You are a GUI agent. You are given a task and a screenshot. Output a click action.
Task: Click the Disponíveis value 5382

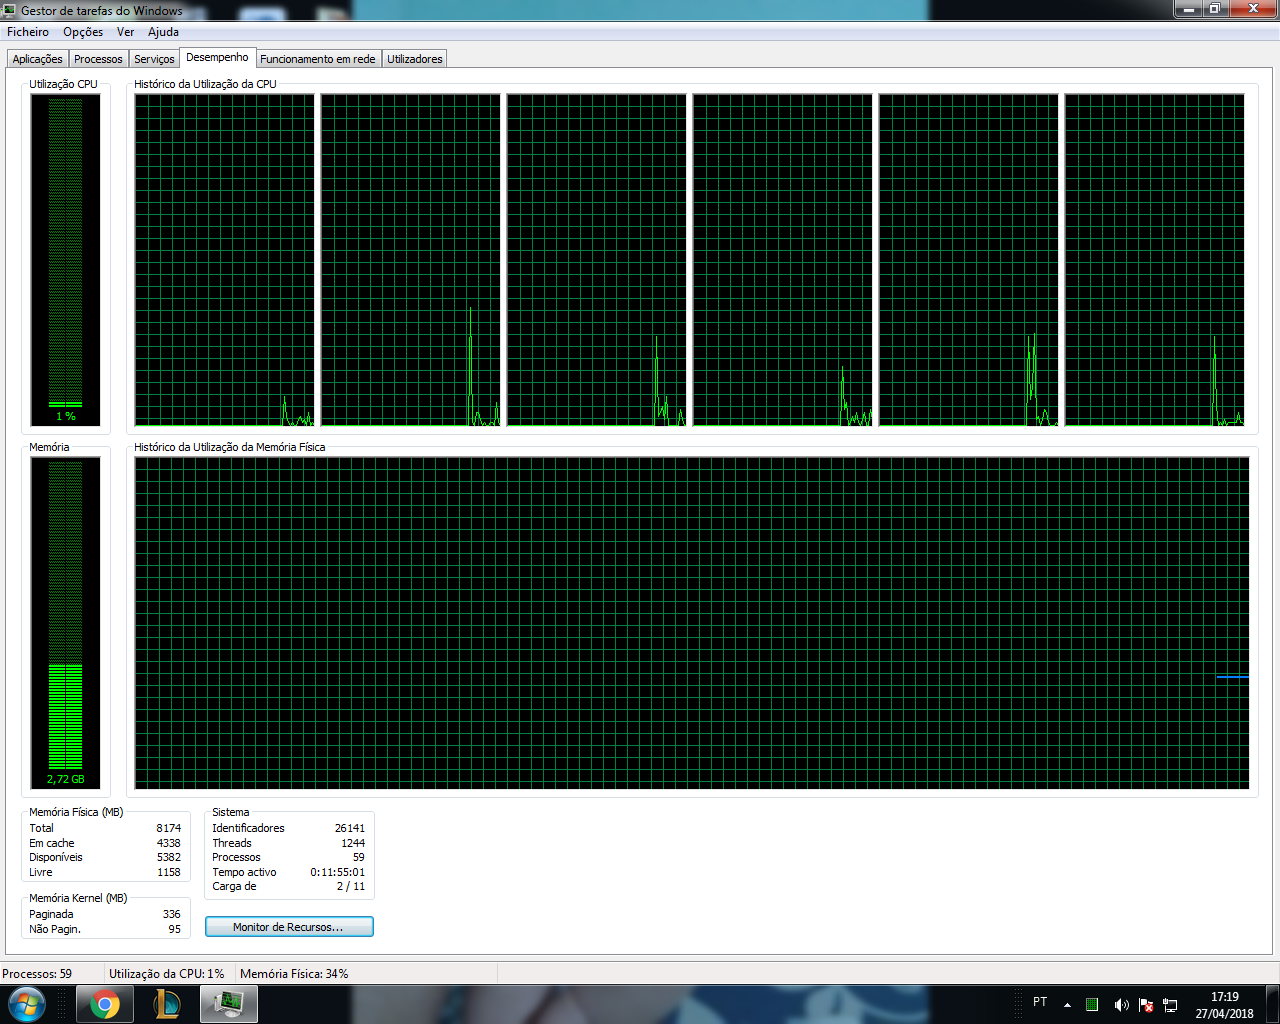coord(168,857)
